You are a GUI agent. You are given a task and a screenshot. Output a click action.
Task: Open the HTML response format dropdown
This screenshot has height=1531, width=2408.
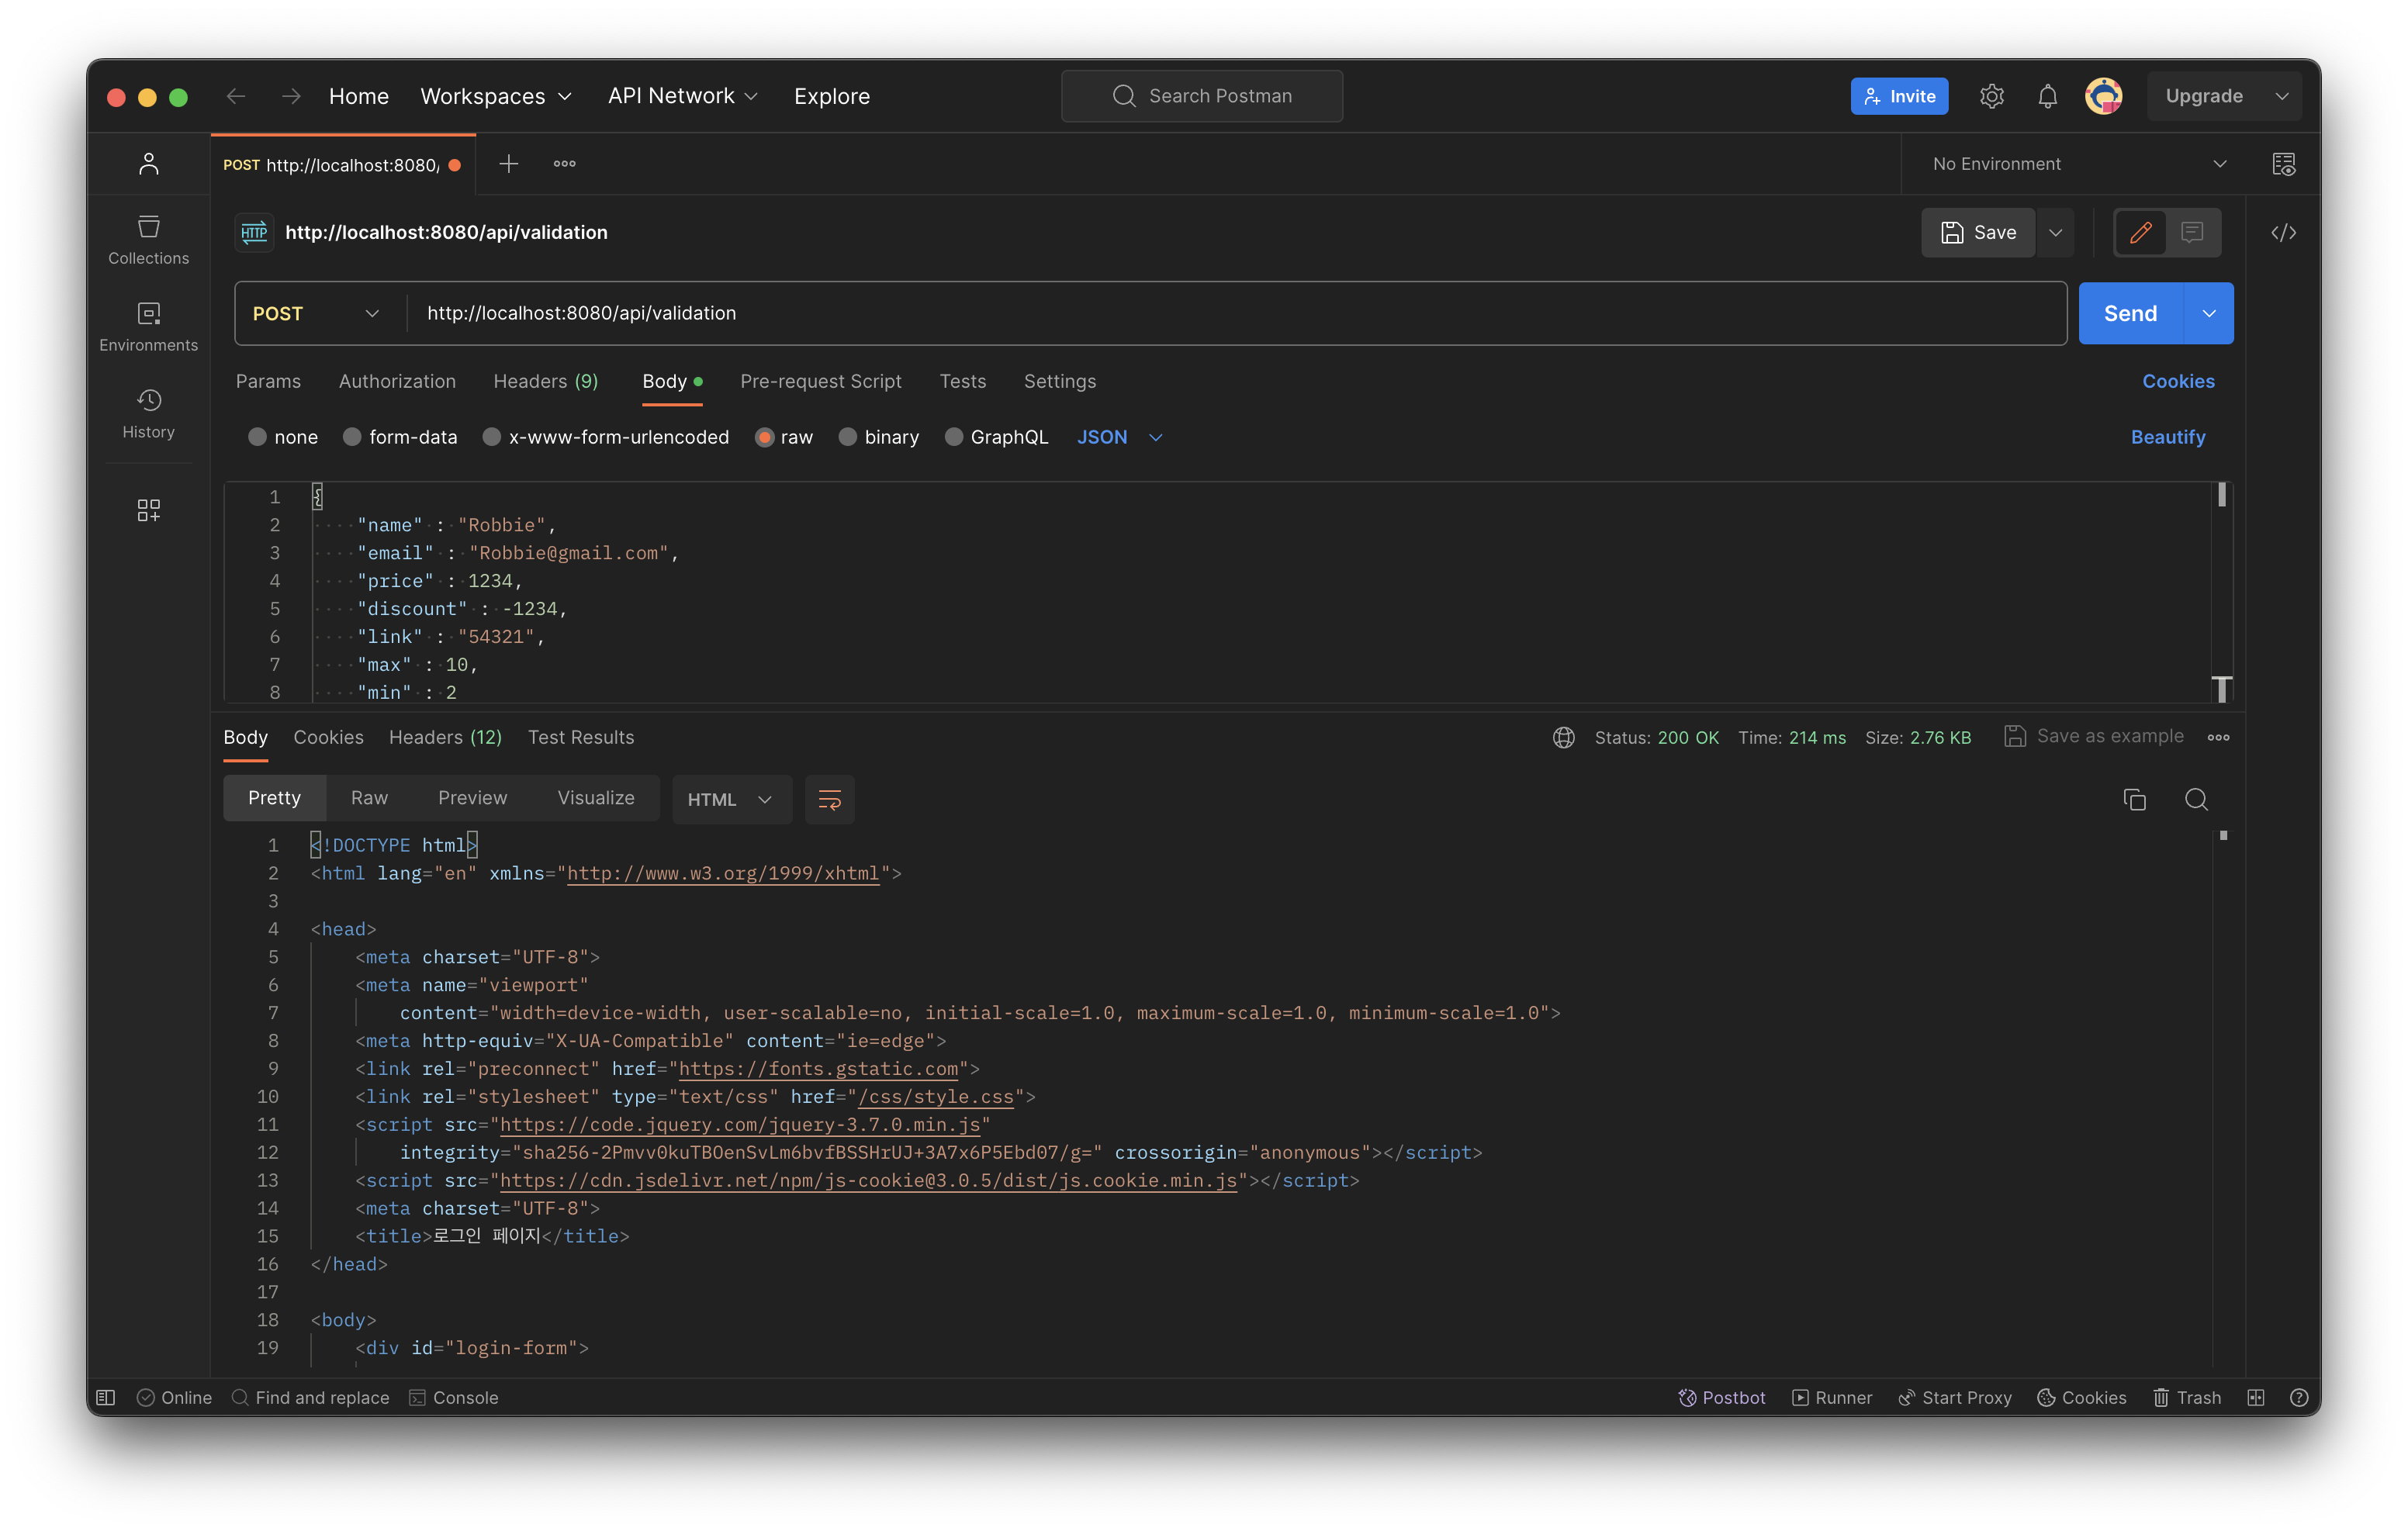pyautogui.click(x=730, y=799)
